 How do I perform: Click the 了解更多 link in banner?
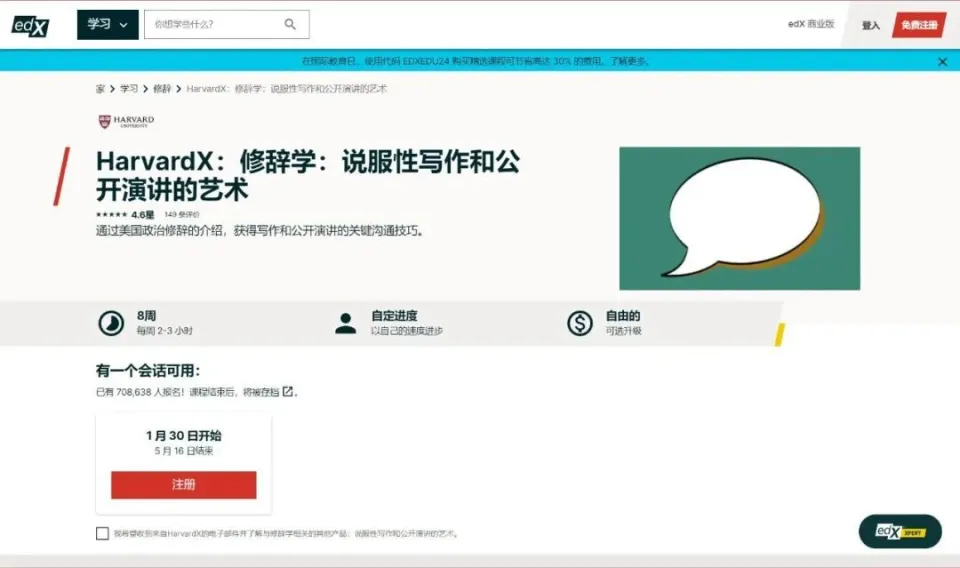[629, 61]
